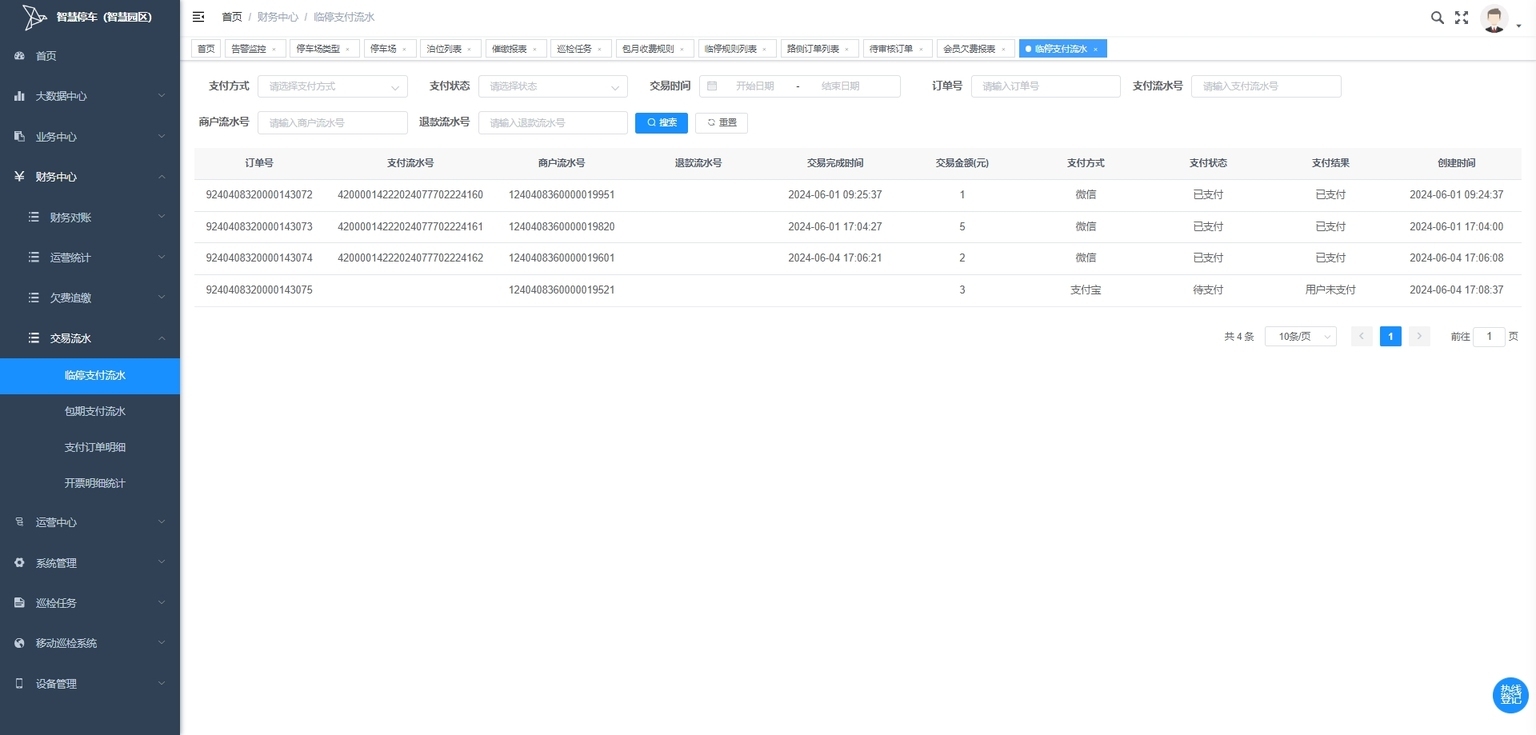
Task: Change the 10条/页 page size selector
Action: [x=1301, y=337]
